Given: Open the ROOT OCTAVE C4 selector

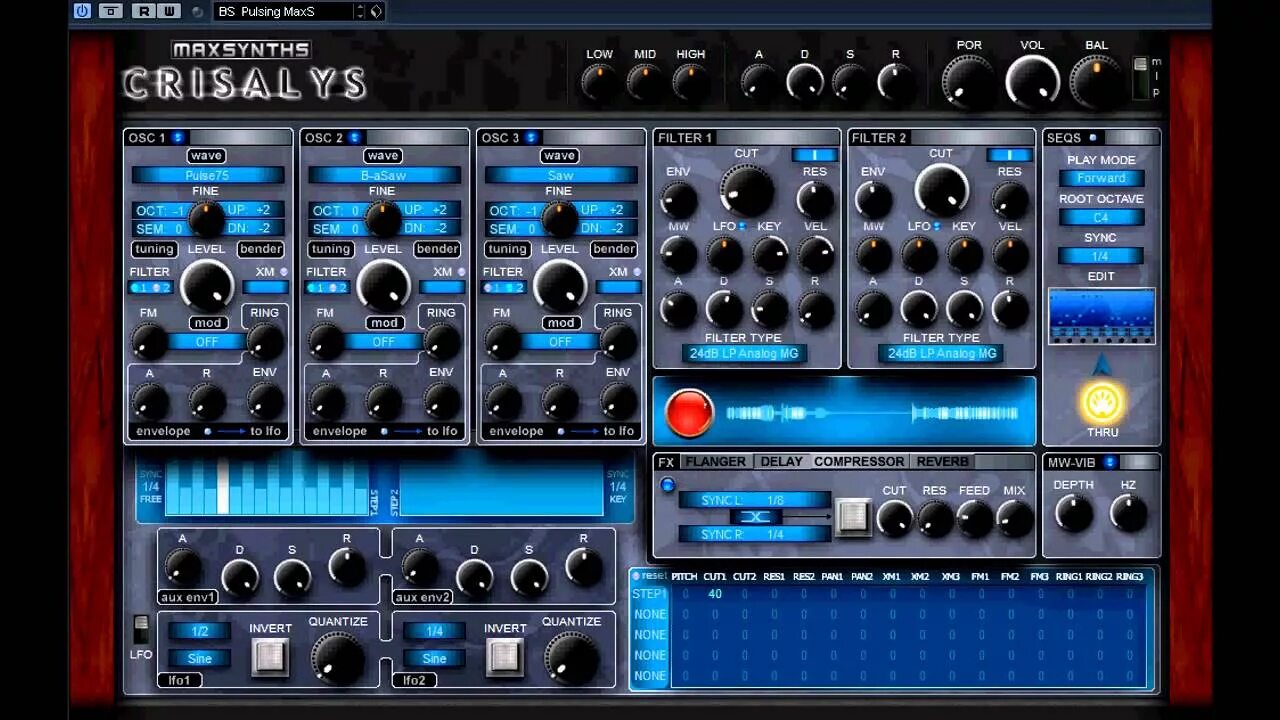Looking at the screenshot, I should click(1101, 217).
